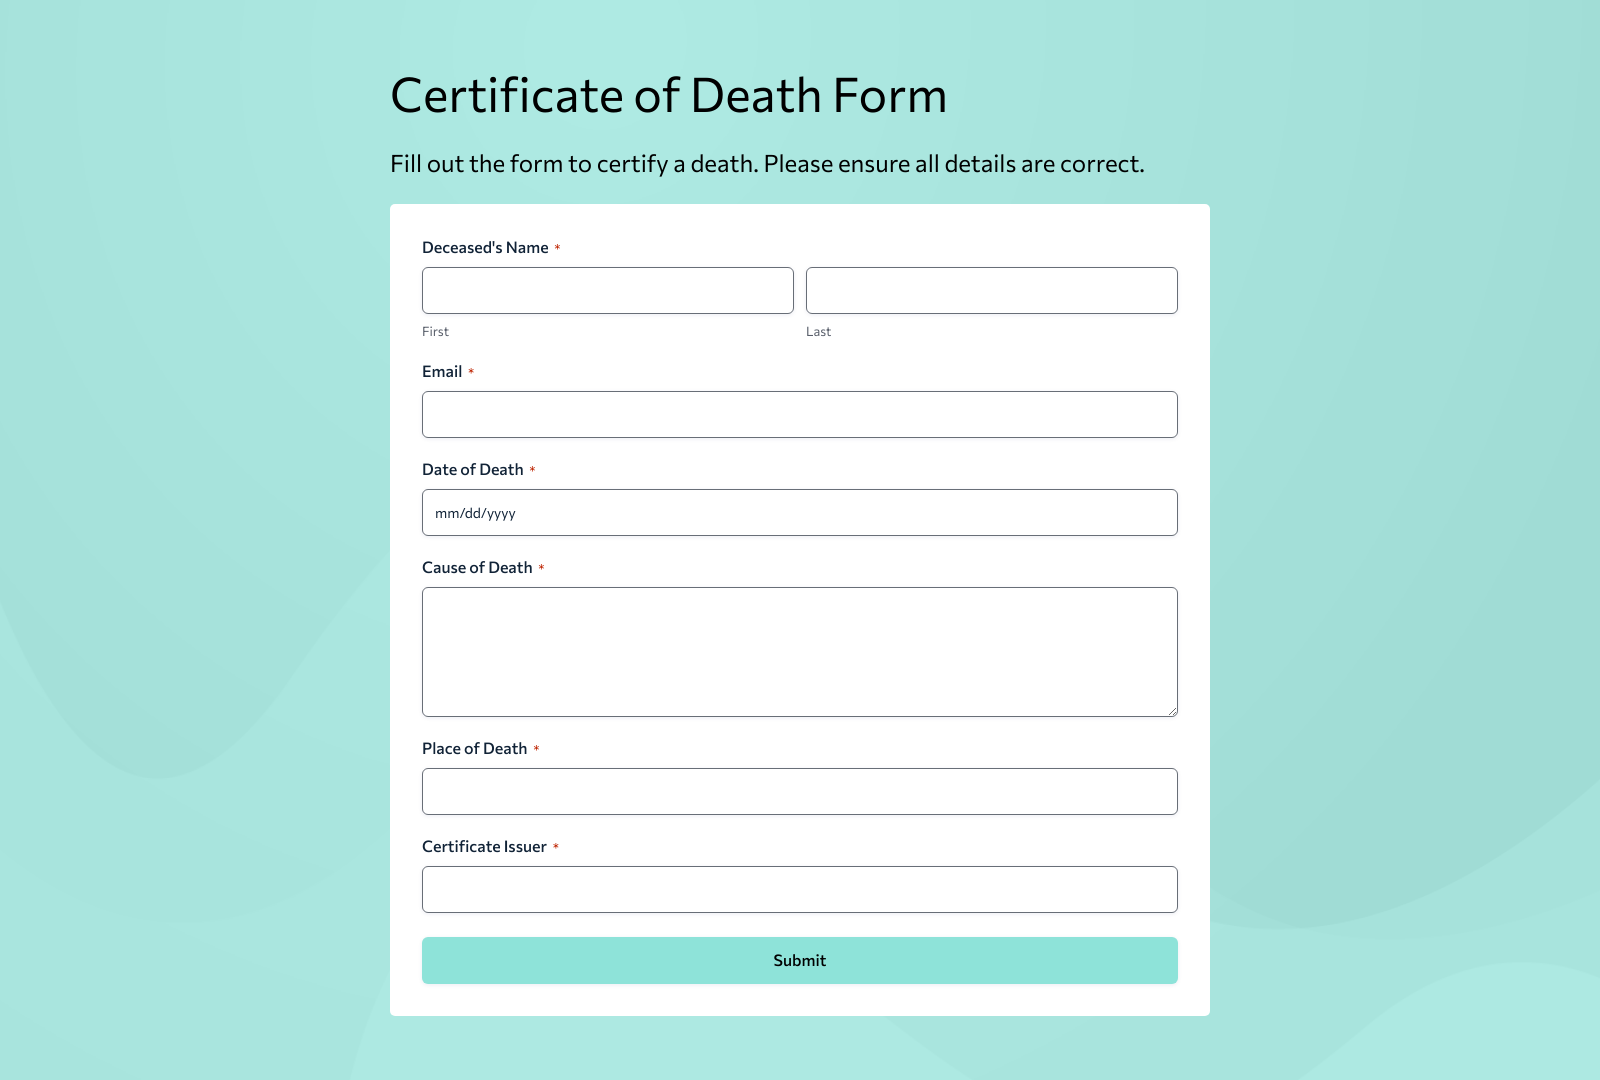Click the form instruction text below the heading

(x=767, y=163)
